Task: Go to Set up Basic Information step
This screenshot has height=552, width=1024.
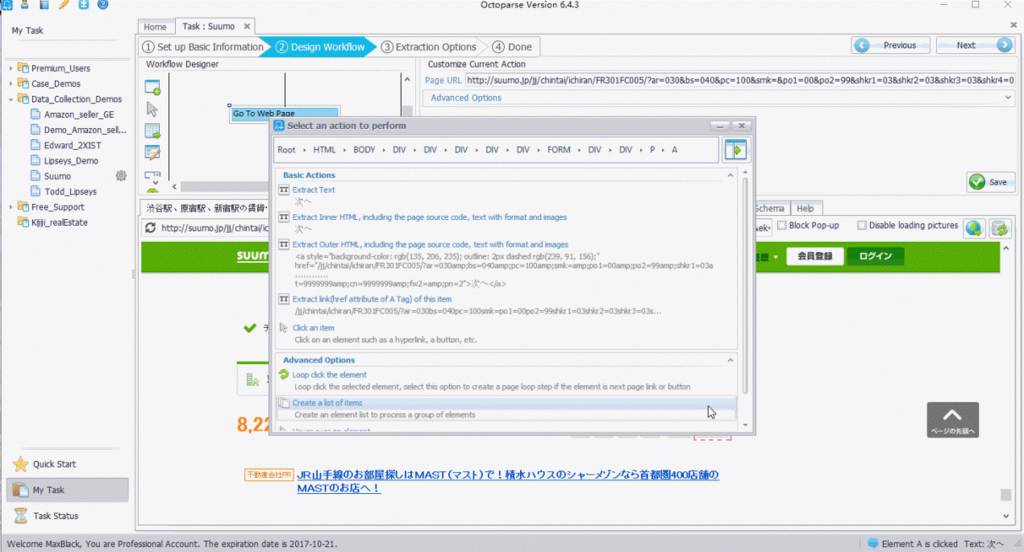Action: 203,47
